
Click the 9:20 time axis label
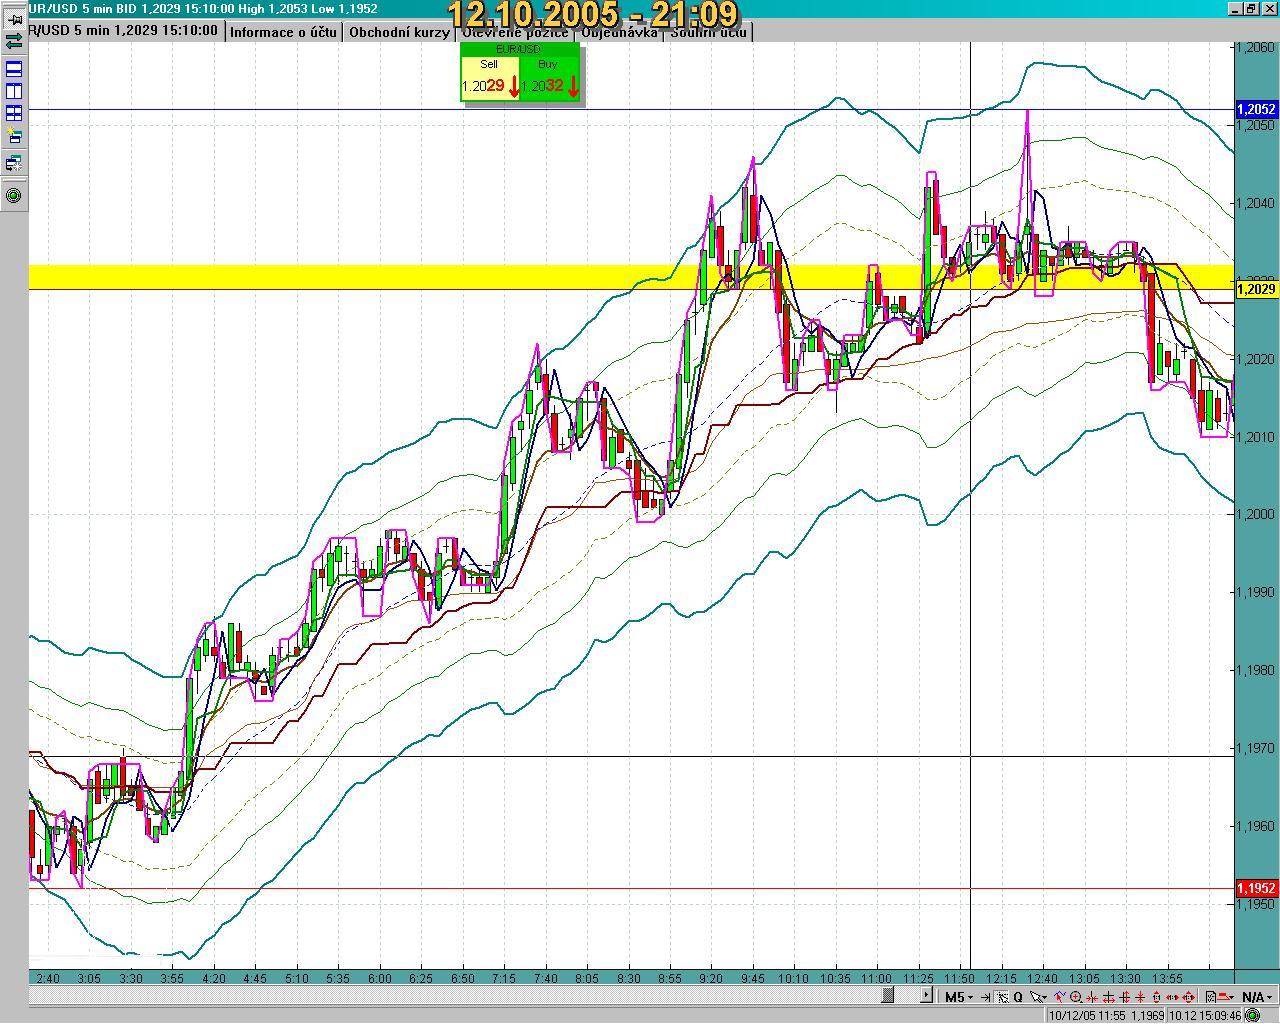(x=710, y=979)
